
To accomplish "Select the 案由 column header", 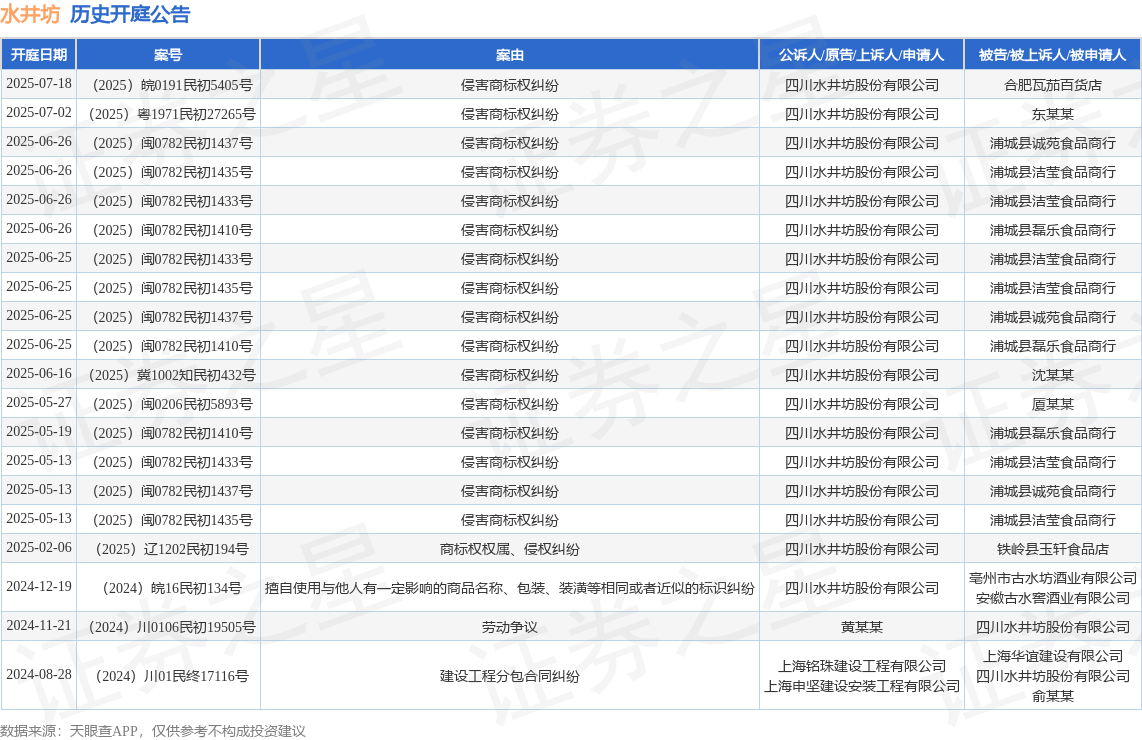I will [x=510, y=55].
